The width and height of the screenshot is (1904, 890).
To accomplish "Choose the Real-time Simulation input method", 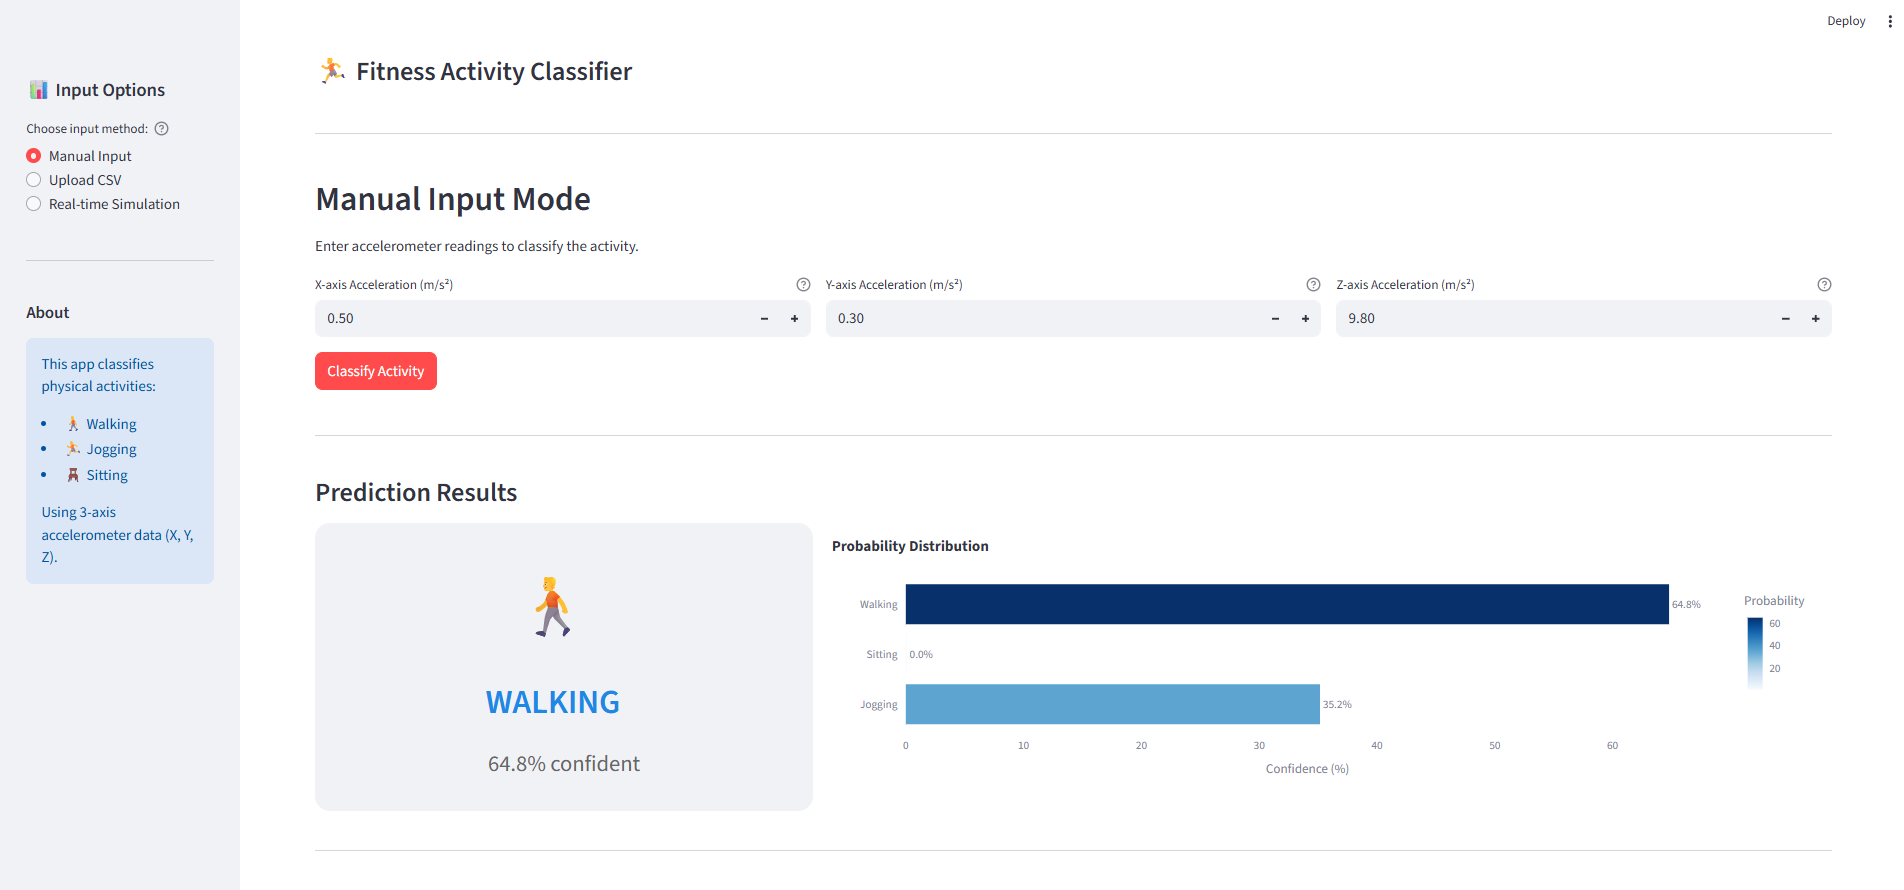I will pos(34,204).
